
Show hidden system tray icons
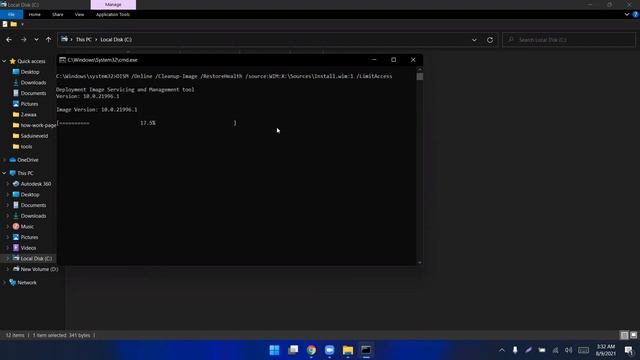[x=502, y=350]
